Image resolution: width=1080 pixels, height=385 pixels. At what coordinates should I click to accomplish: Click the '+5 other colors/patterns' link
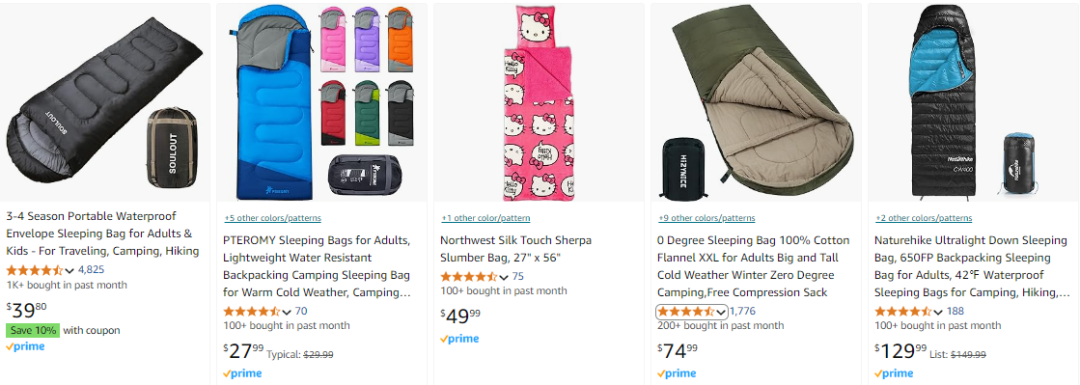272,218
